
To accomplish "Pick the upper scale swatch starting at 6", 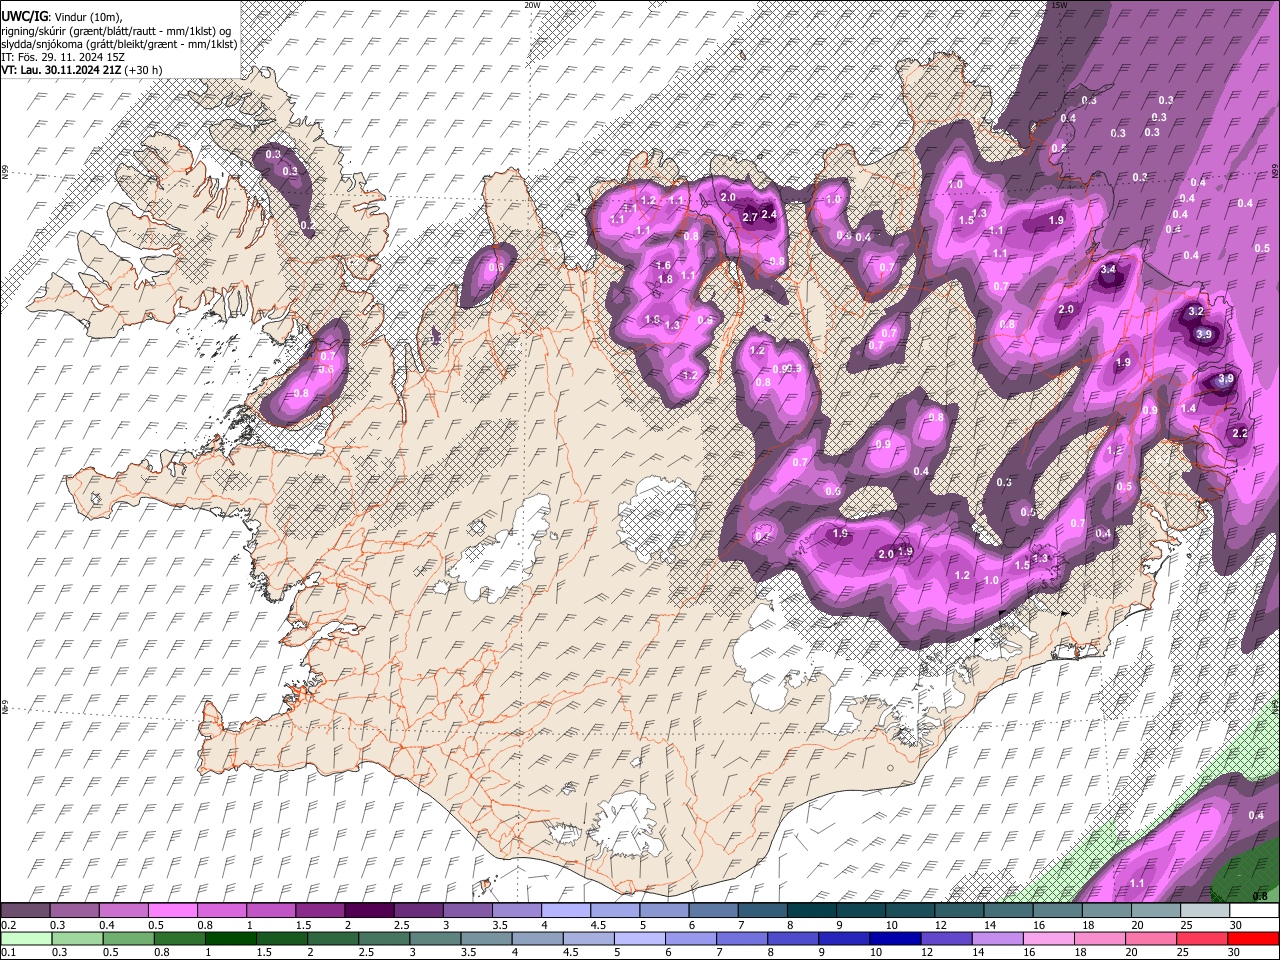I will tap(713, 911).
